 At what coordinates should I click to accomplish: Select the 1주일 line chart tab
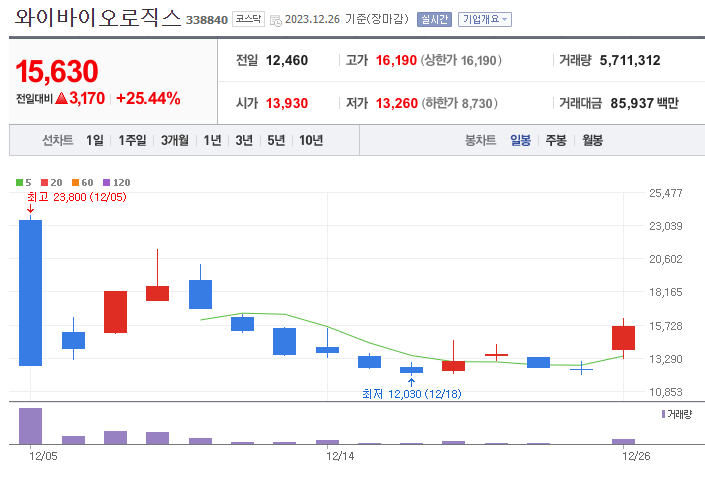click(132, 140)
